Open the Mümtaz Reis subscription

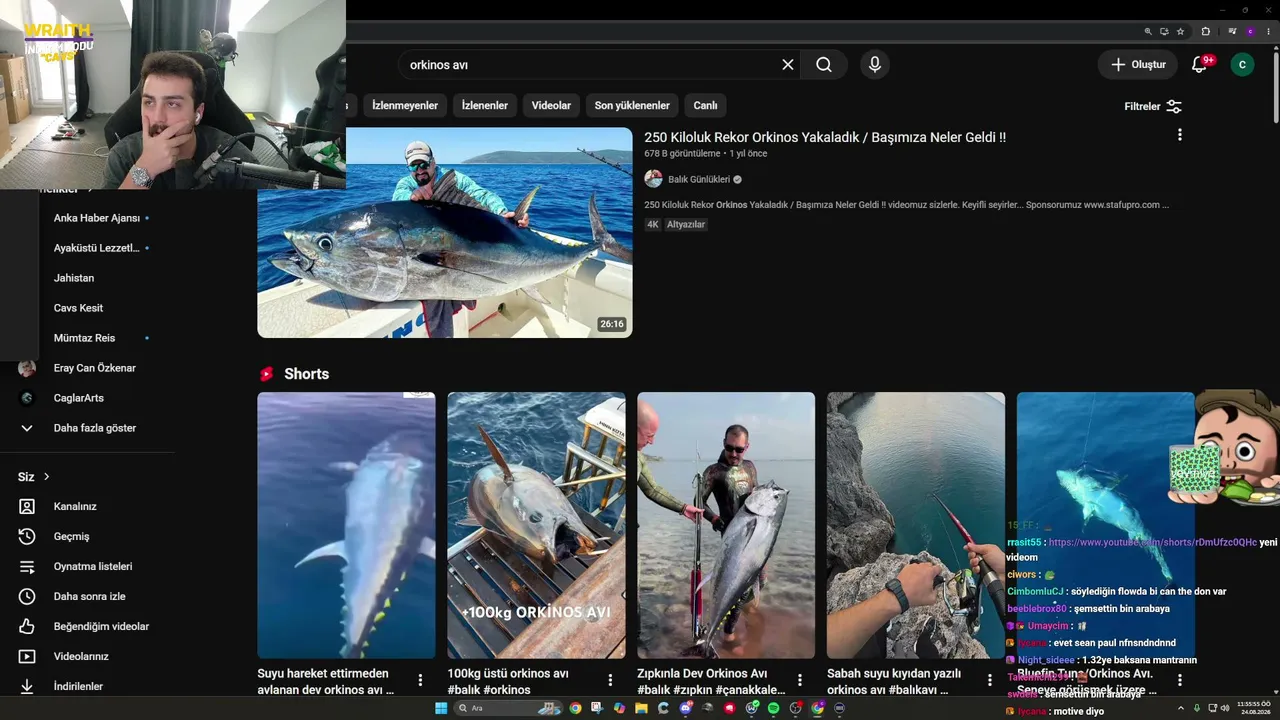click(85, 338)
